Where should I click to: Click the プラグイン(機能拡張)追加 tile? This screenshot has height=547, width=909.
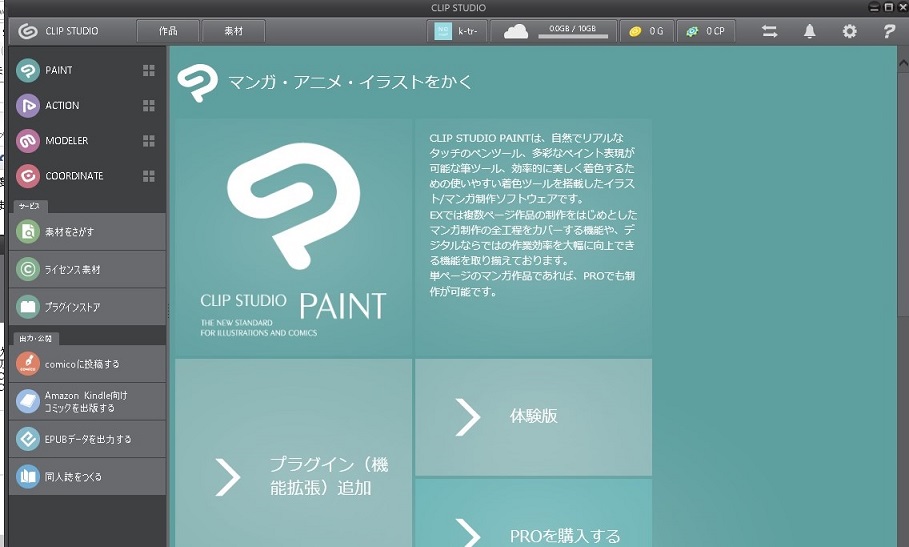(x=293, y=453)
